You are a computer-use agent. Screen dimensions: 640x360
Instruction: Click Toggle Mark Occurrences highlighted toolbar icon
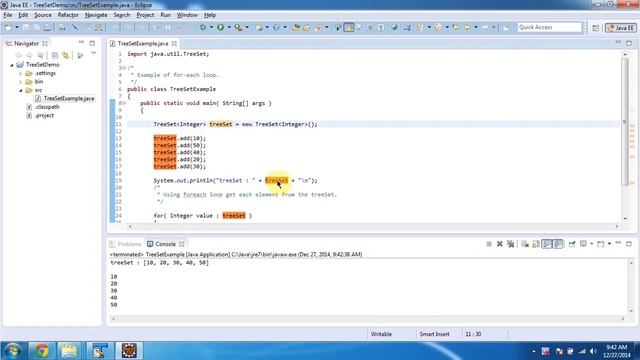[349, 27]
